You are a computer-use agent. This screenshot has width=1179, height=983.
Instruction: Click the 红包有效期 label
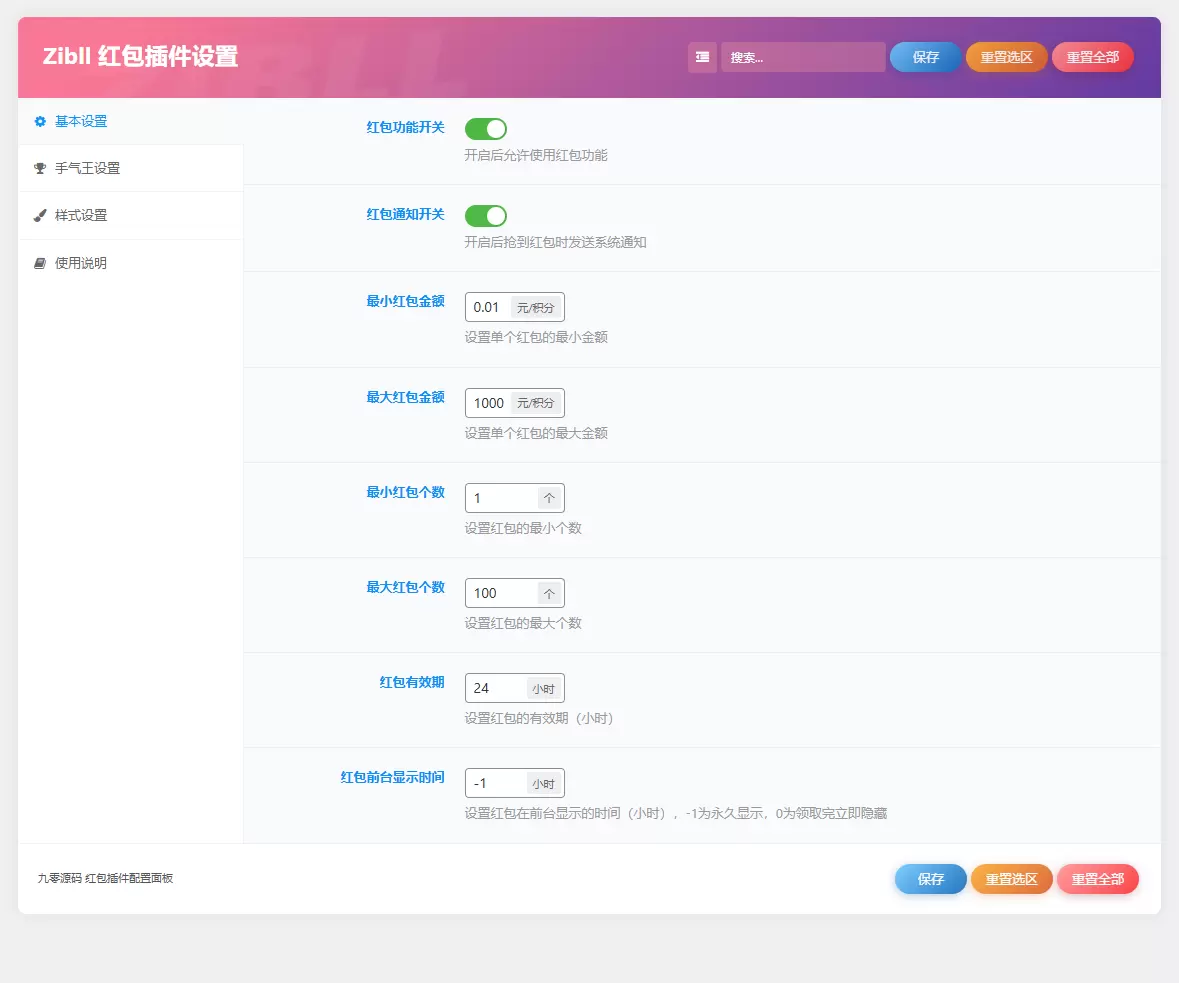412,682
